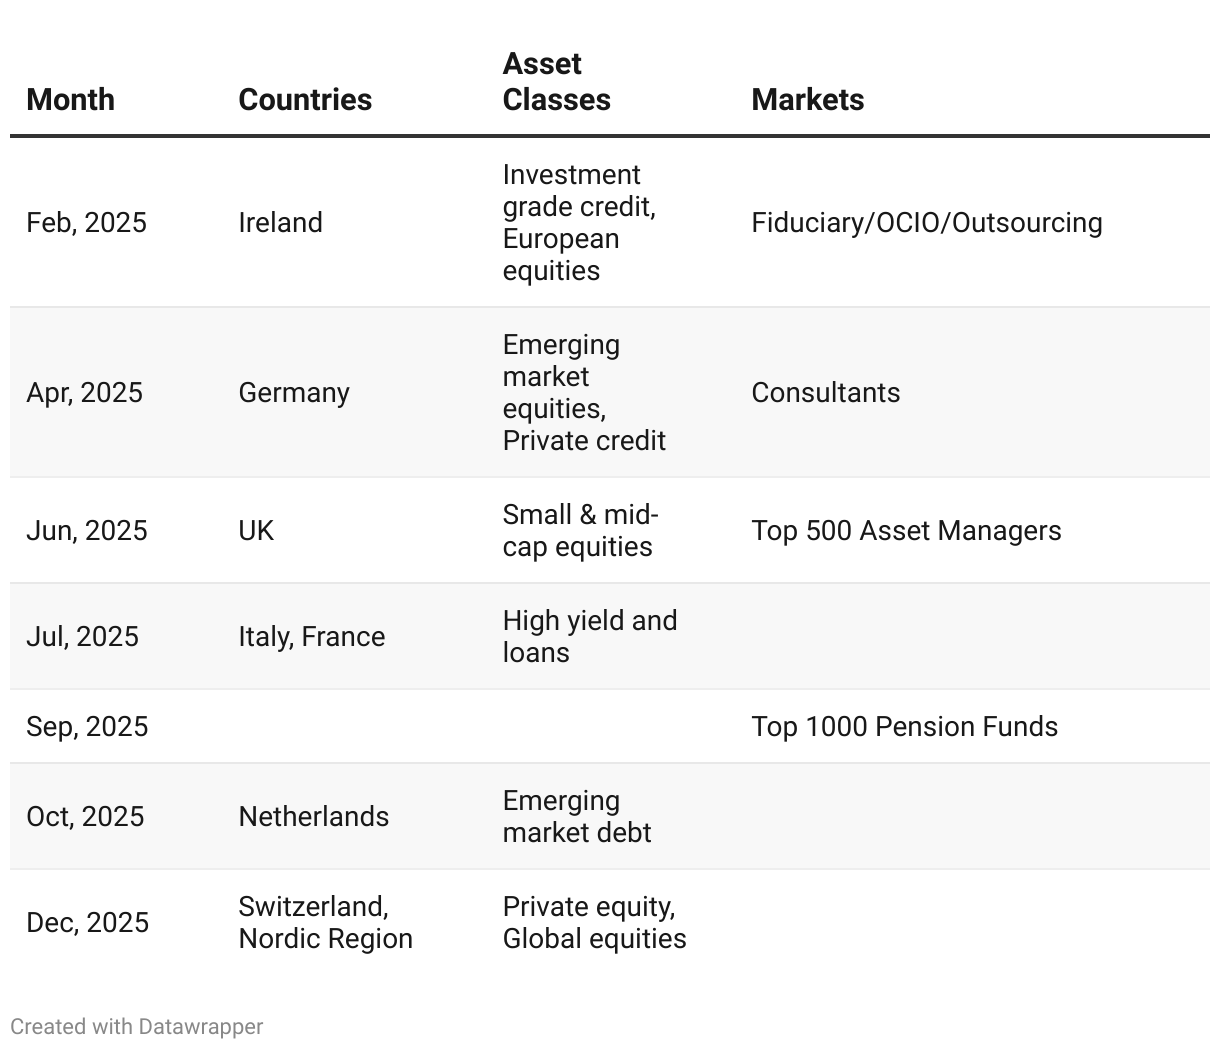Click the Top 1000 Pension Funds cell
This screenshot has width=1220, height=1050.
point(905,727)
